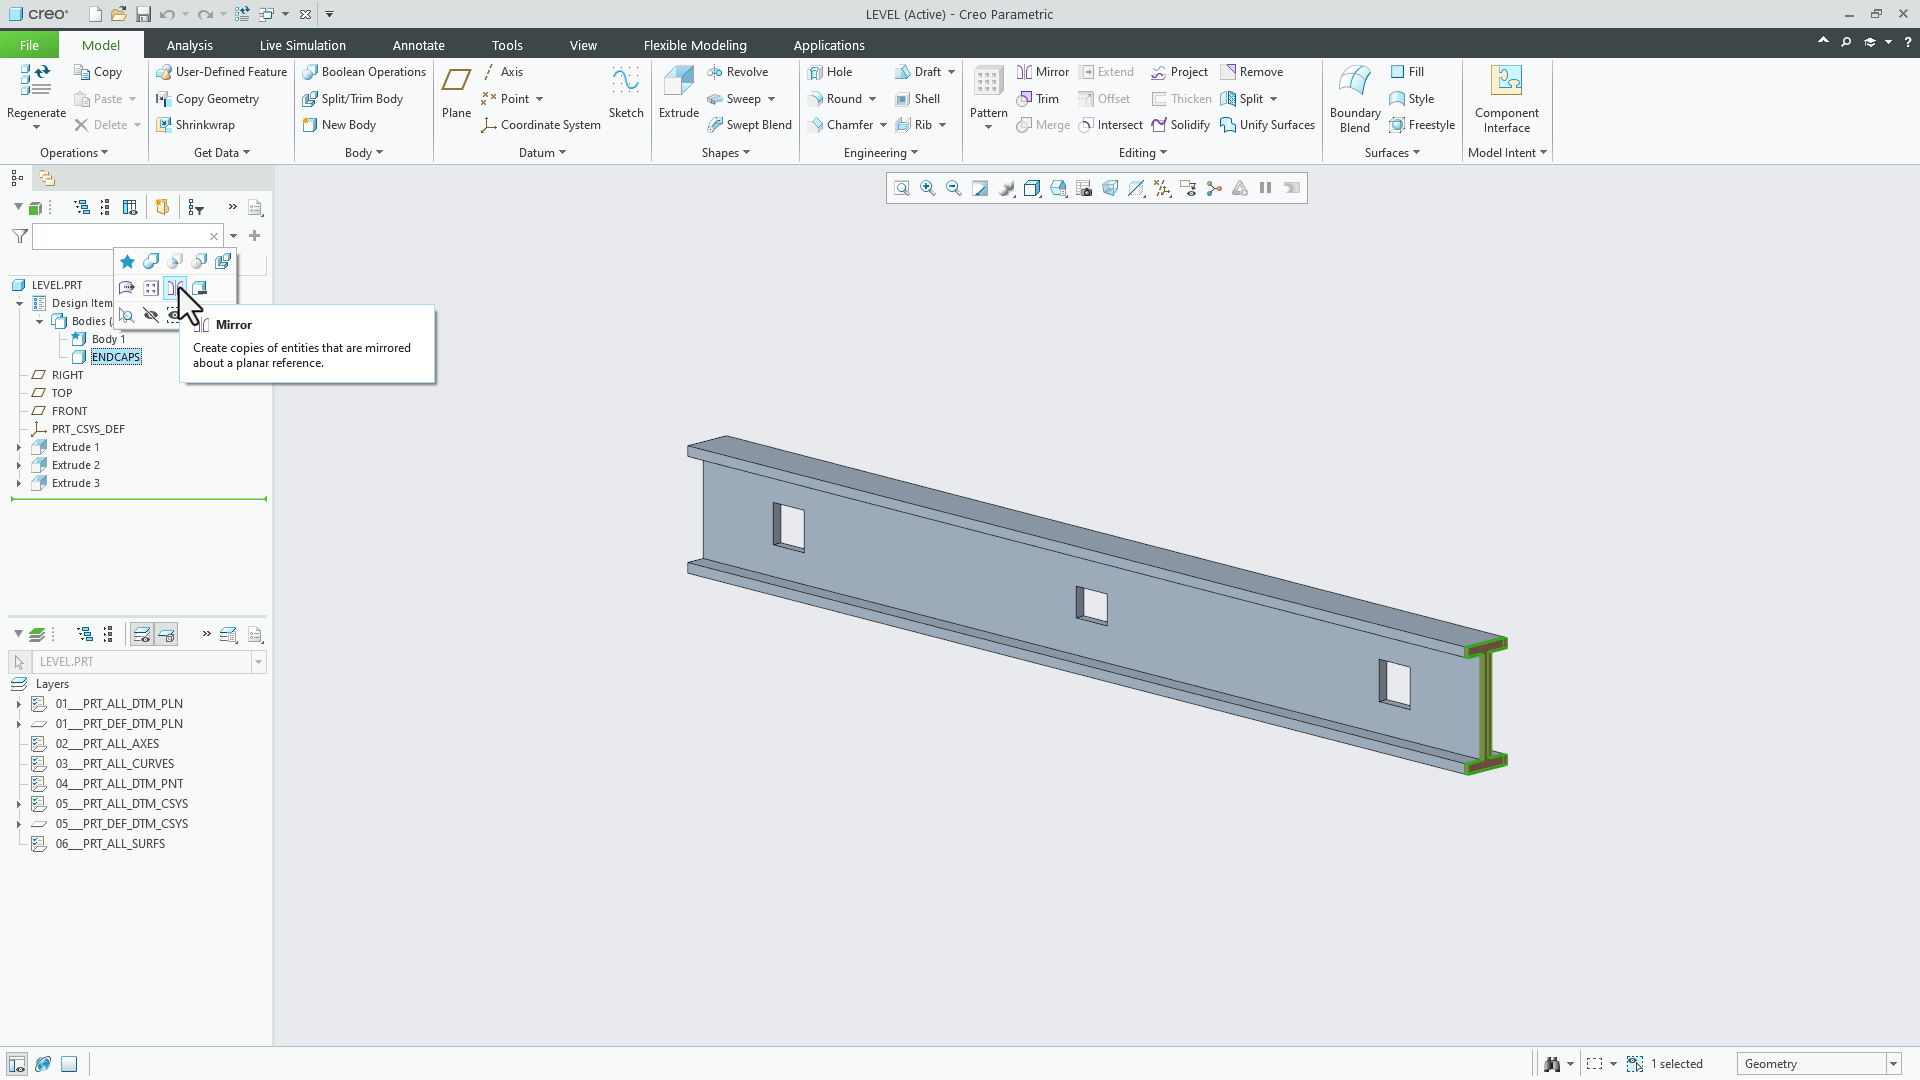This screenshot has height=1080, width=1920.
Task: Toggle Spin Center in graphics toolbar
Action: (x=1214, y=188)
